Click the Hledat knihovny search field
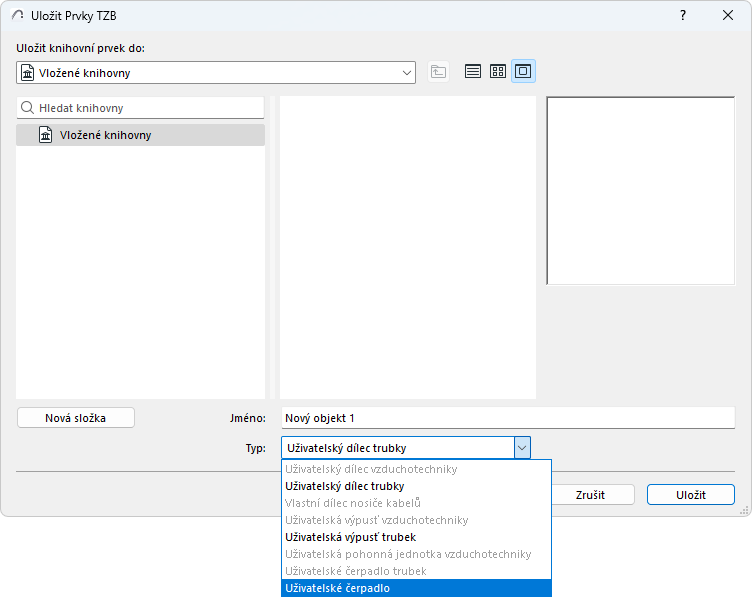Image resolution: width=752 pixels, height=597 pixels. click(x=141, y=108)
